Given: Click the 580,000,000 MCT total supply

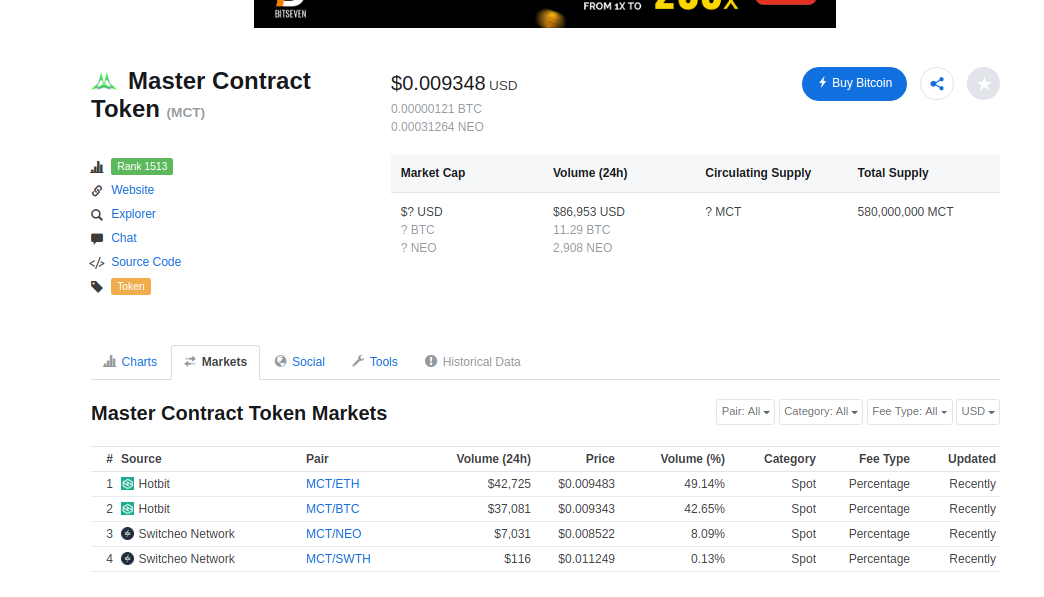Looking at the screenshot, I should (906, 212).
